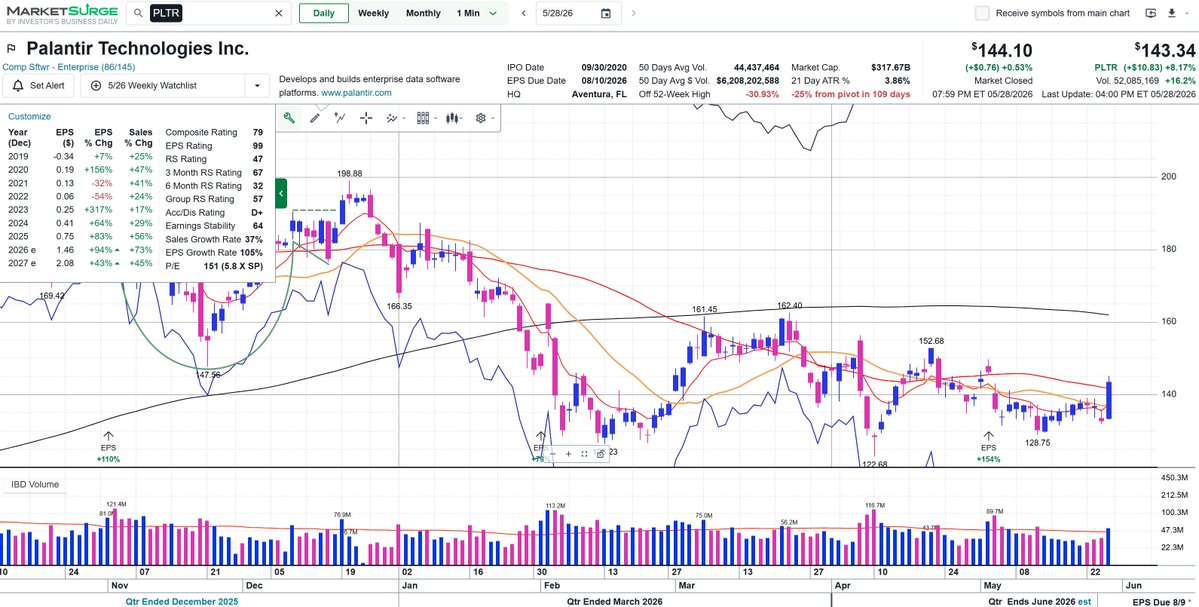Click the P/E 151 (5.8 X SP) row
Screen dimensions: 1199x607
tap(214, 266)
